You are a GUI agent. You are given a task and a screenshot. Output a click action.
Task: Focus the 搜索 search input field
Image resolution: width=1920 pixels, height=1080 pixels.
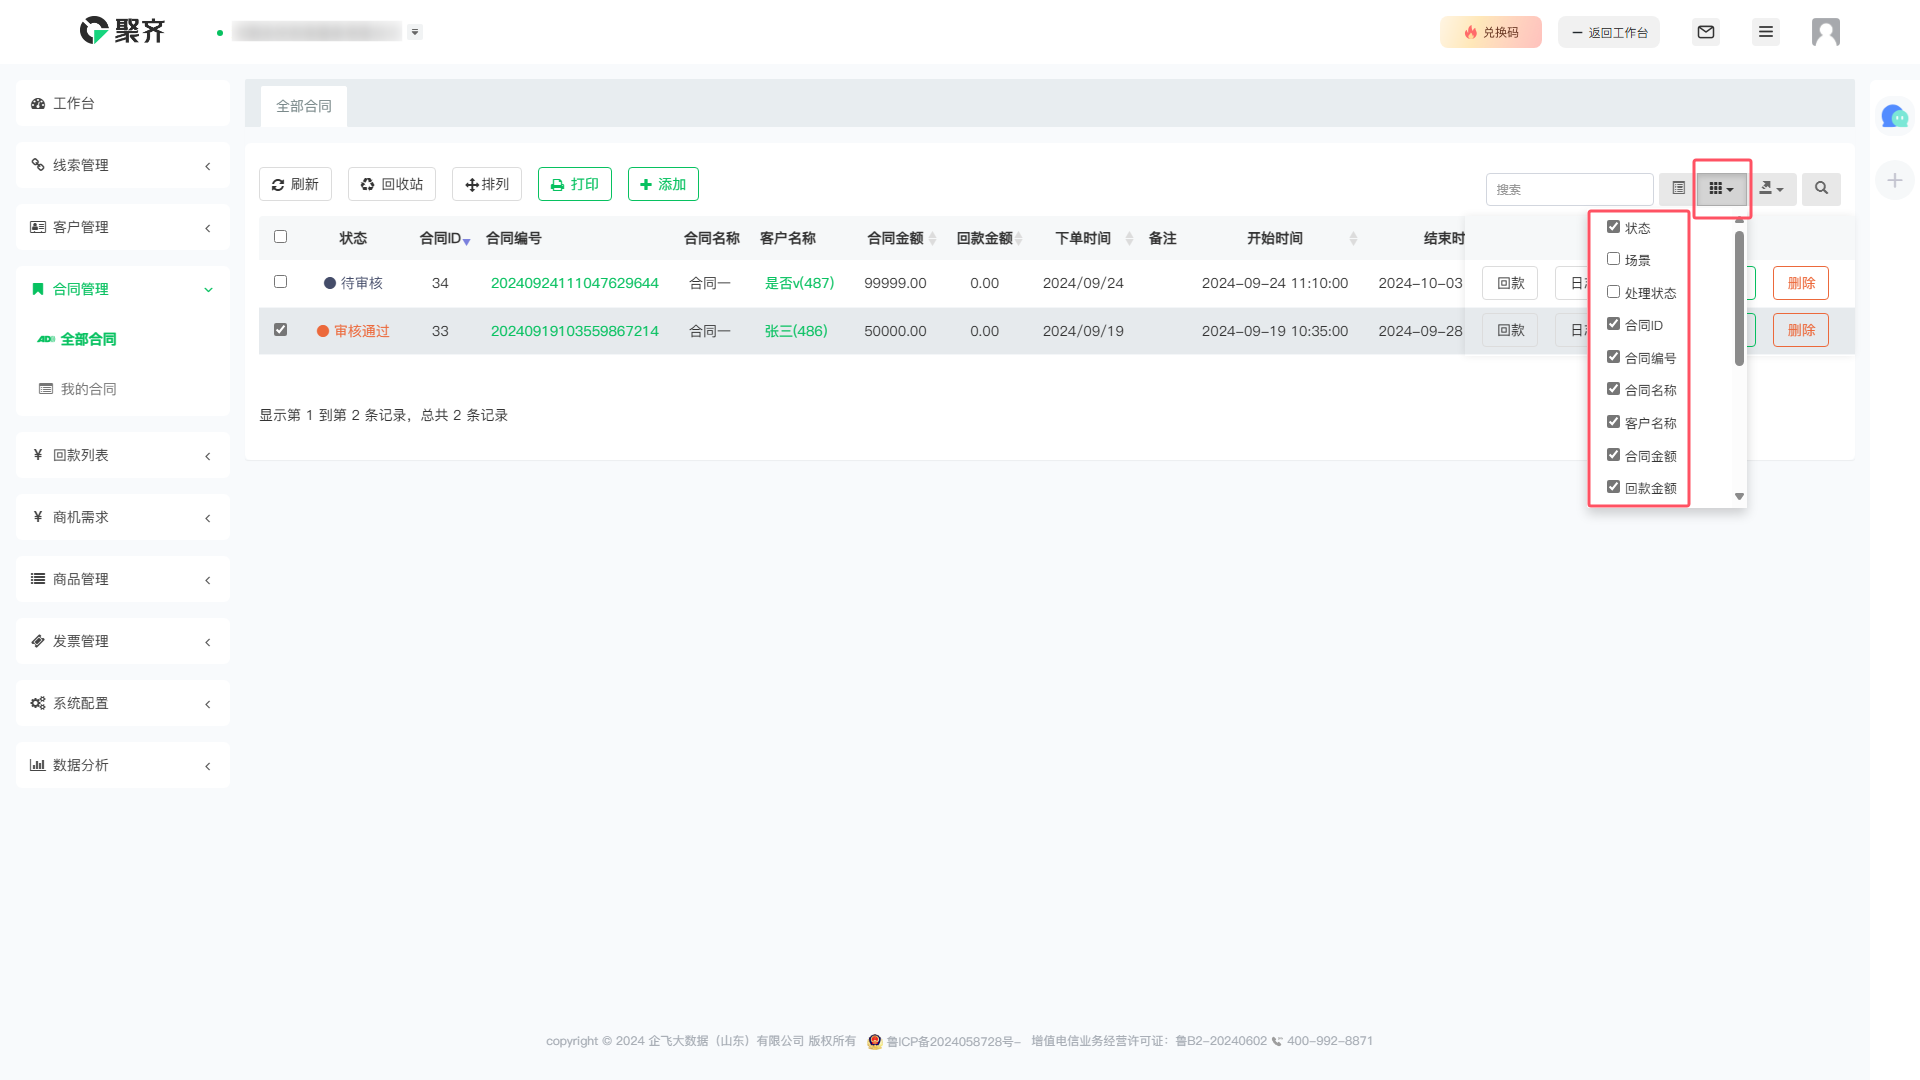pos(1570,189)
